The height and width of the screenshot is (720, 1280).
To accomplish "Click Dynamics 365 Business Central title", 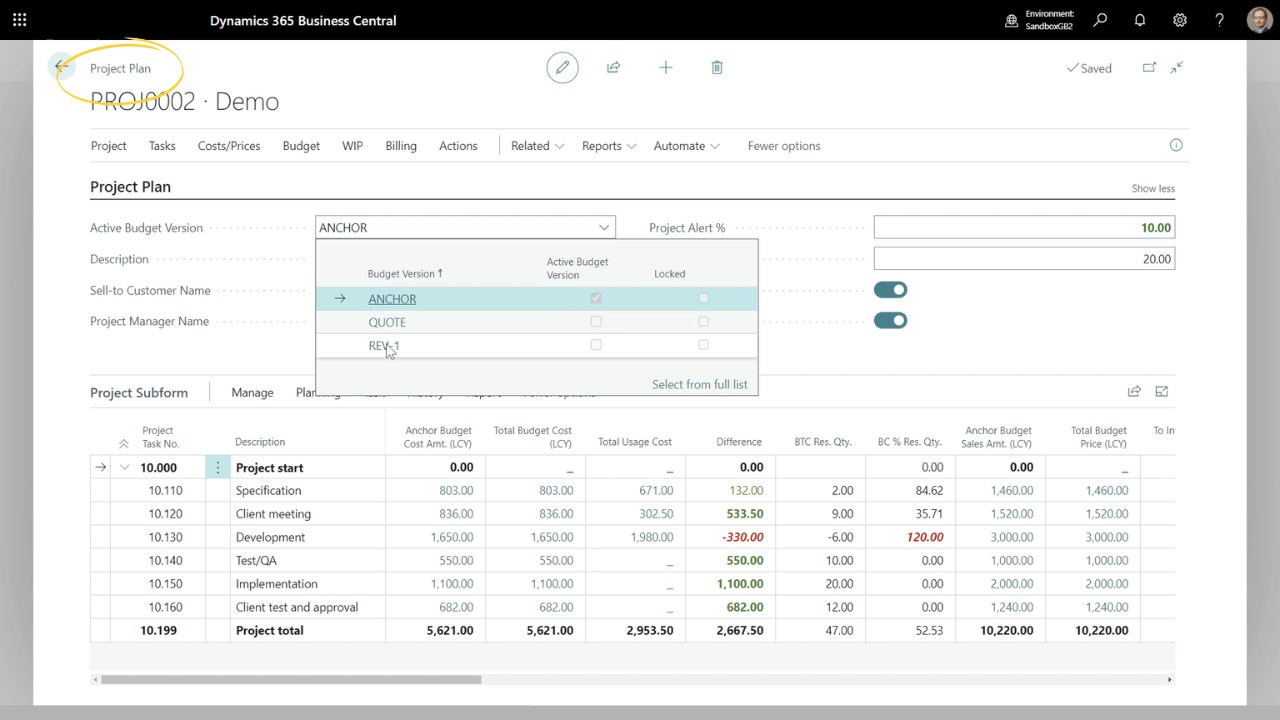I will 303,20.
